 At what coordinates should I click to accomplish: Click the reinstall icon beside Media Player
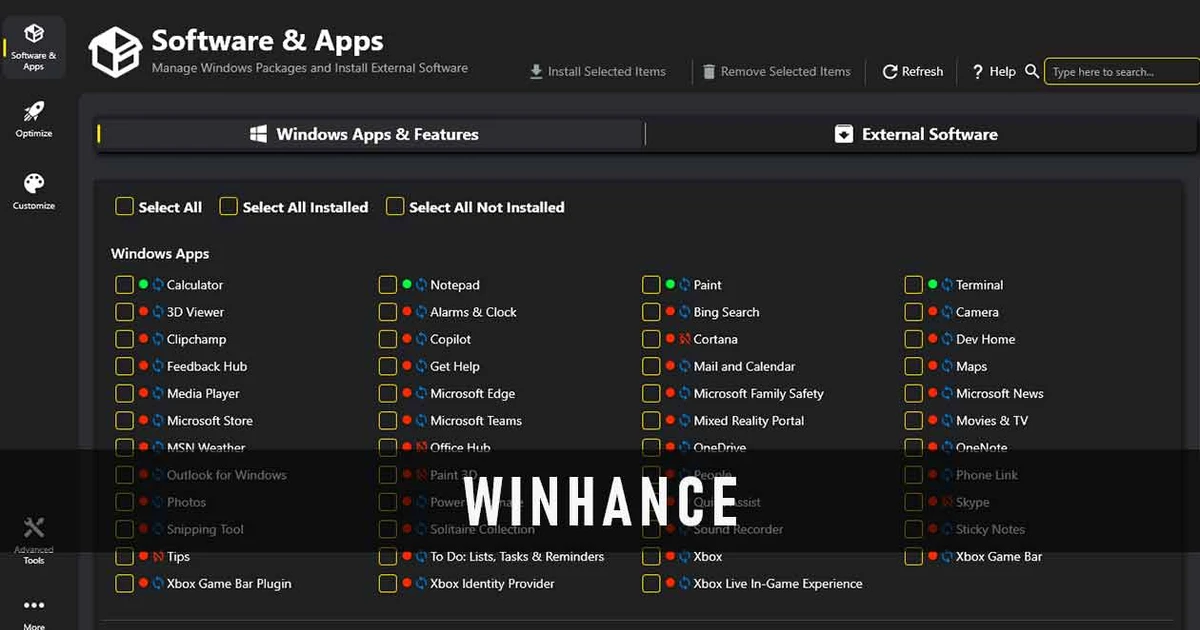pos(158,394)
